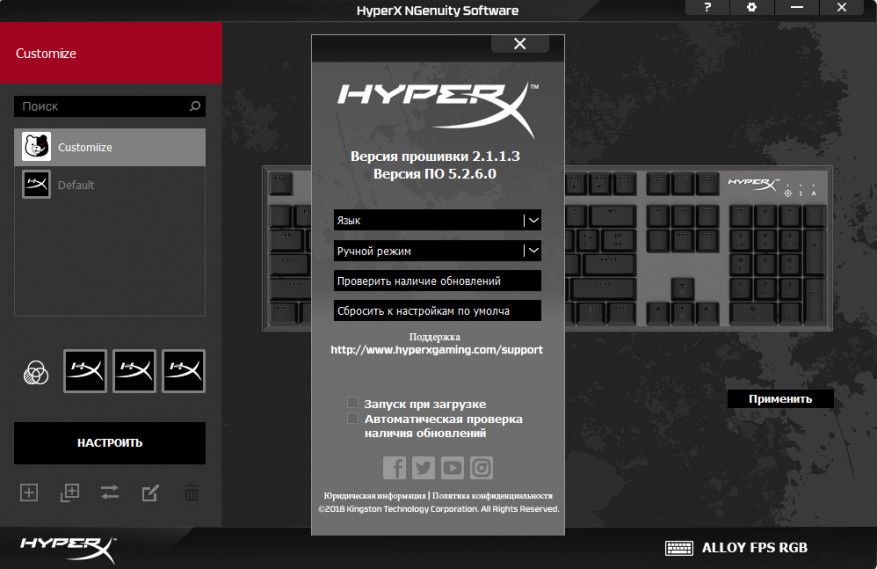Duplicate profile with copy-plus icon

tap(70, 493)
